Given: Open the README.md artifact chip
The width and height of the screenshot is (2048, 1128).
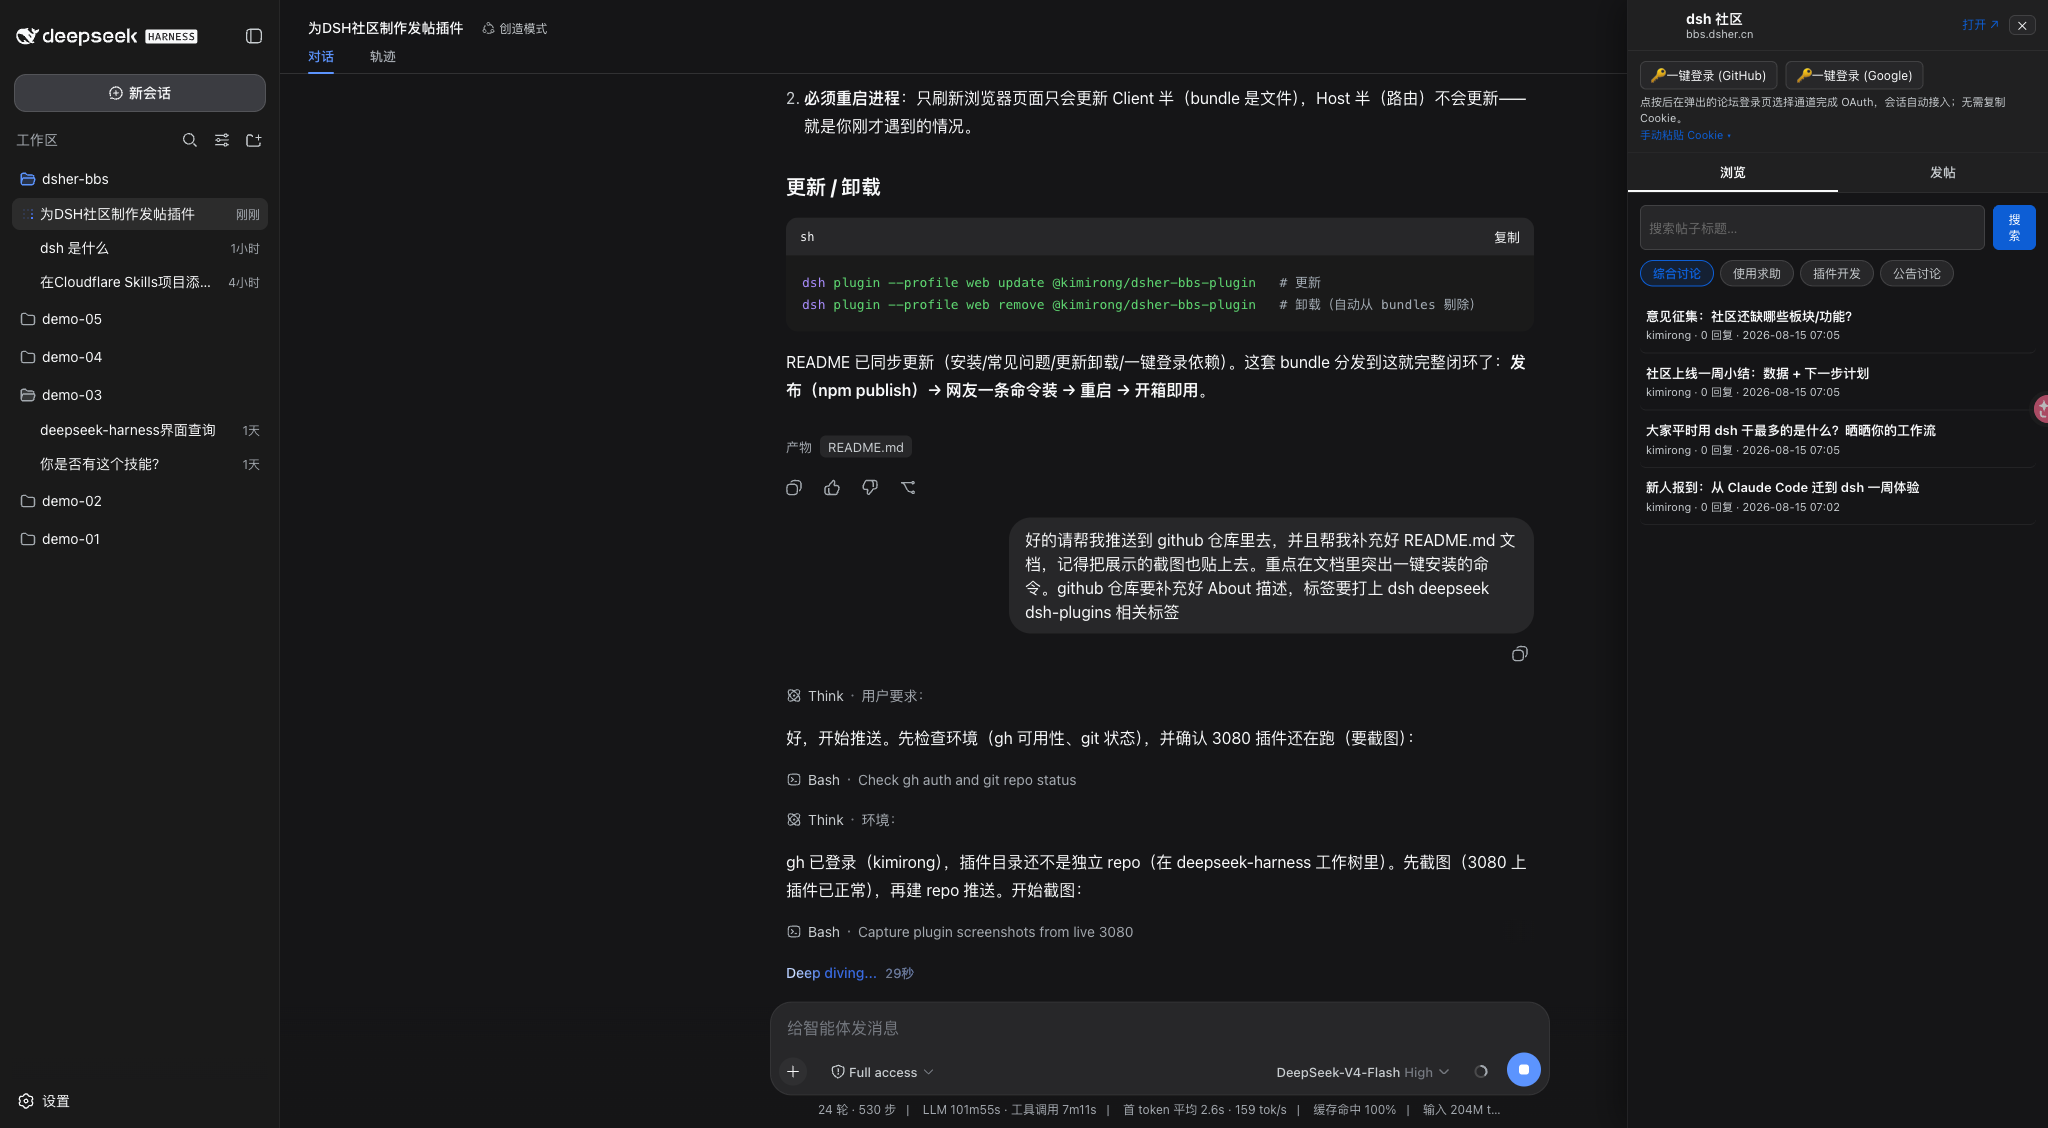Looking at the screenshot, I should [x=866, y=447].
